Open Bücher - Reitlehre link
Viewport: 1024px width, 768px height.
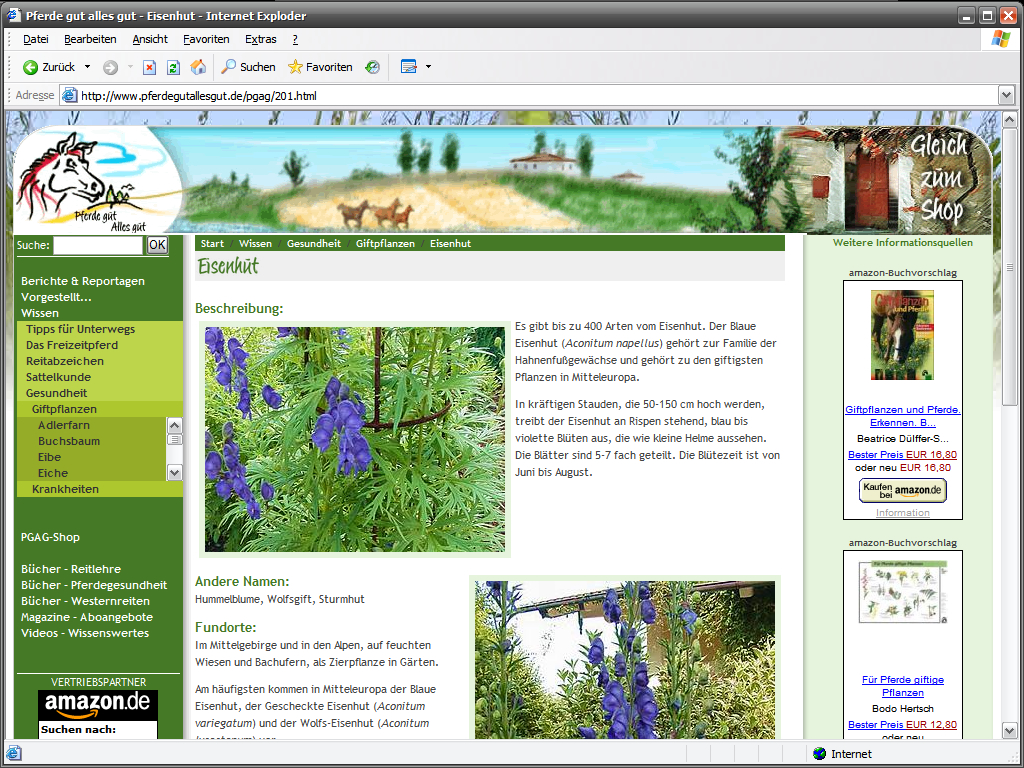(71, 569)
